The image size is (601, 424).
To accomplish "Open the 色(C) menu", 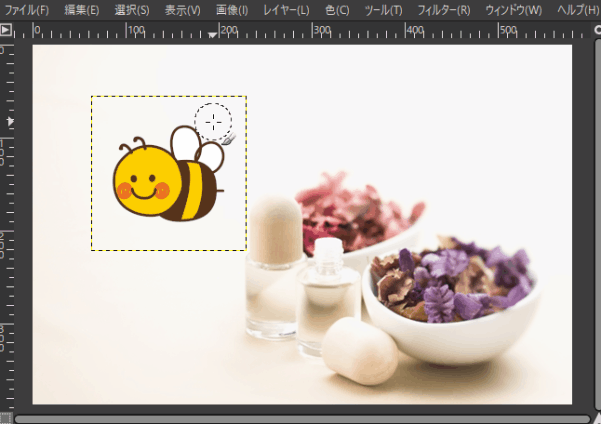I will (336, 10).
